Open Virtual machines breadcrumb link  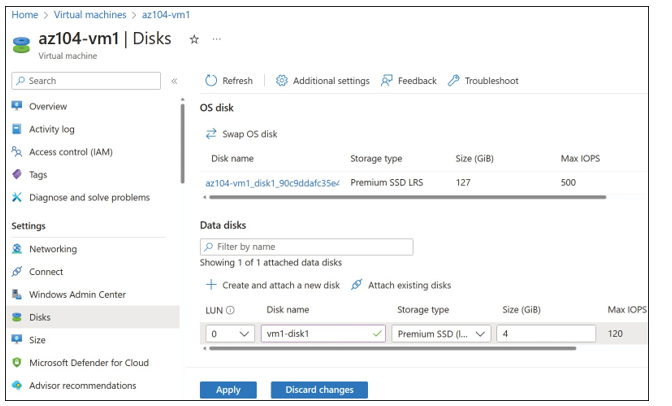click(x=90, y=15)
